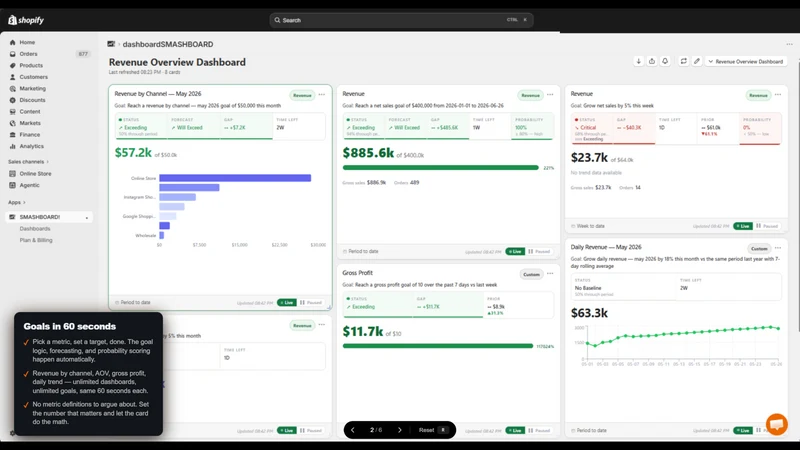Click the Search field
This screenshot has height=450, width=800.
tap(401, 20)
